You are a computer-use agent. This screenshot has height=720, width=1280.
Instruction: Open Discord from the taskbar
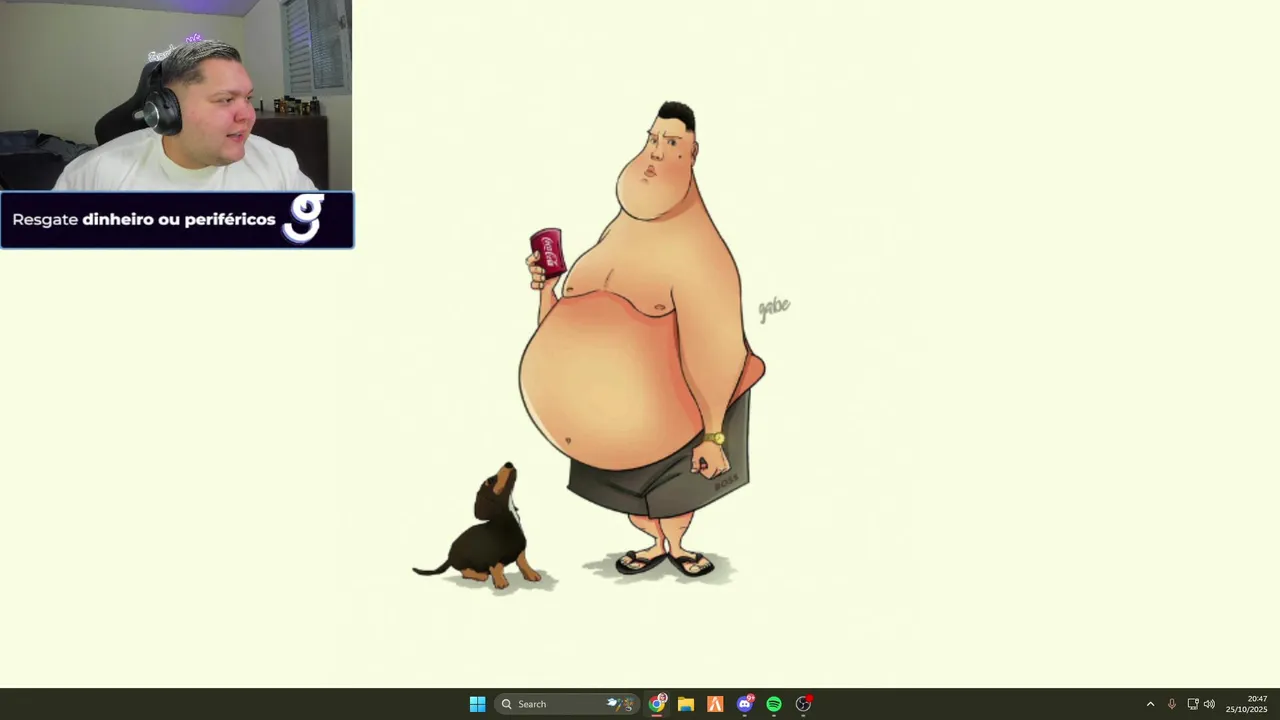(x=745, y=704)
